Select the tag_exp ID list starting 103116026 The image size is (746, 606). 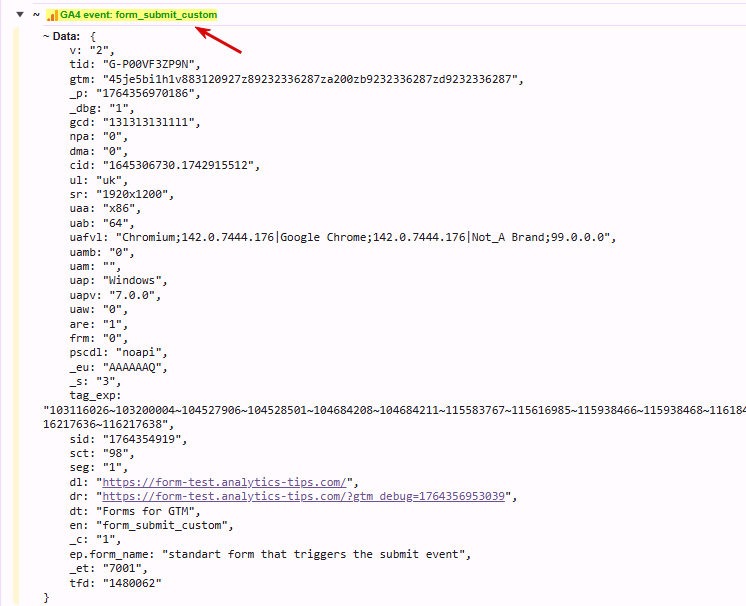pos(394,417)
